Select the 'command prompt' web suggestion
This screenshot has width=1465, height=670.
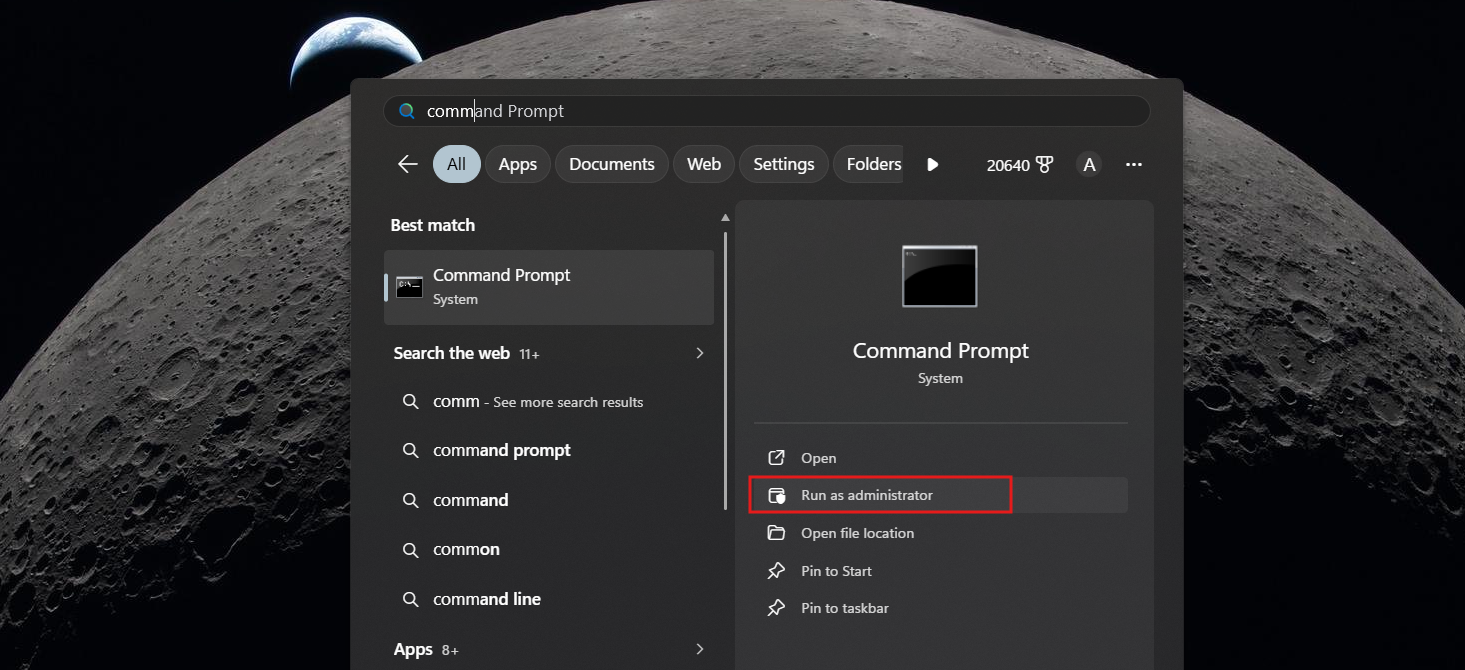click(549, 450)
